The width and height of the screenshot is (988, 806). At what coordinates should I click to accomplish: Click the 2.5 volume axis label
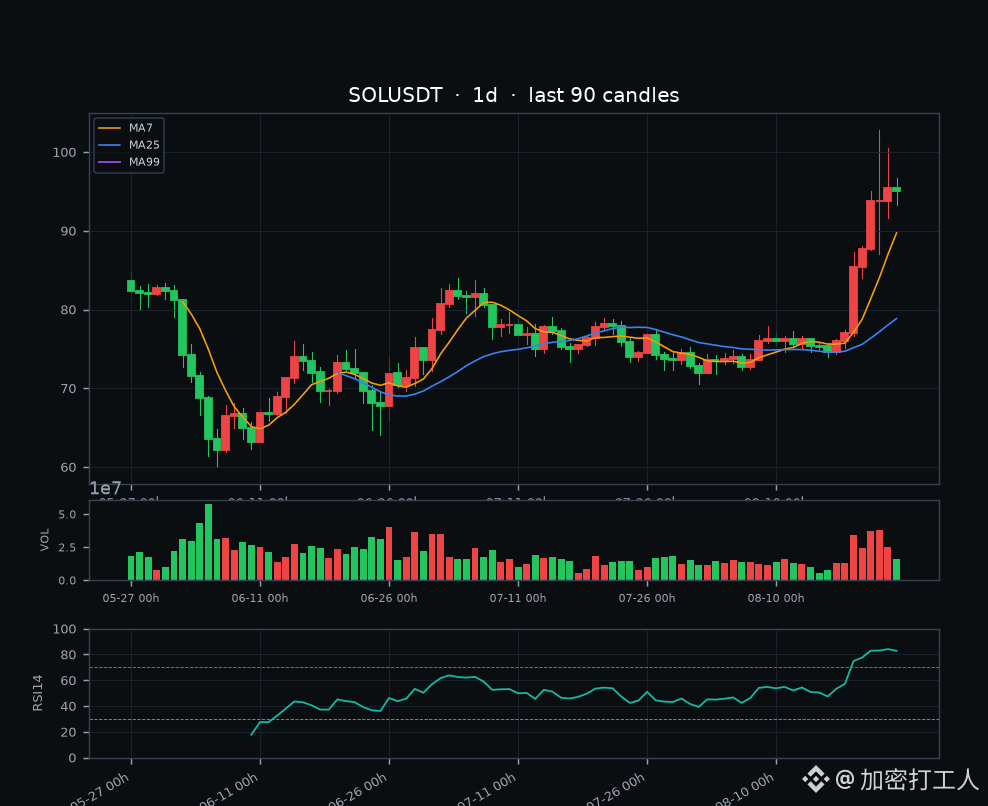point(67,548)
